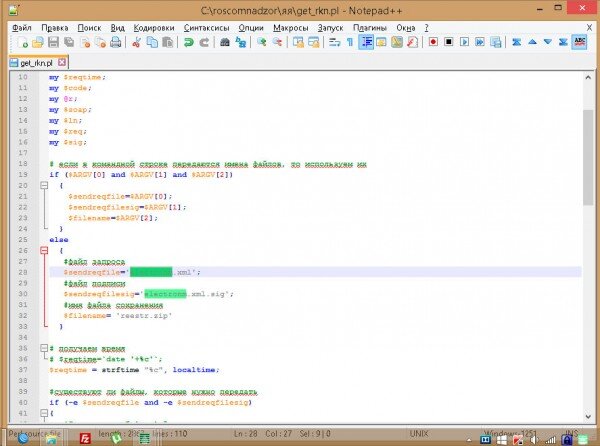The width and height of the screenshot is (600, 446).
Task: Open Find with the binoculars icon
Action: point(225,42)
